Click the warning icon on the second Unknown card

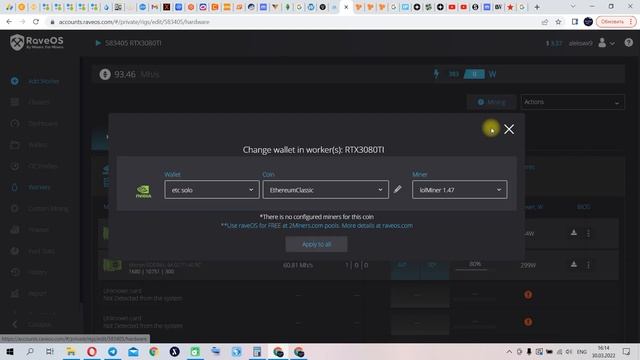[528, 322]
